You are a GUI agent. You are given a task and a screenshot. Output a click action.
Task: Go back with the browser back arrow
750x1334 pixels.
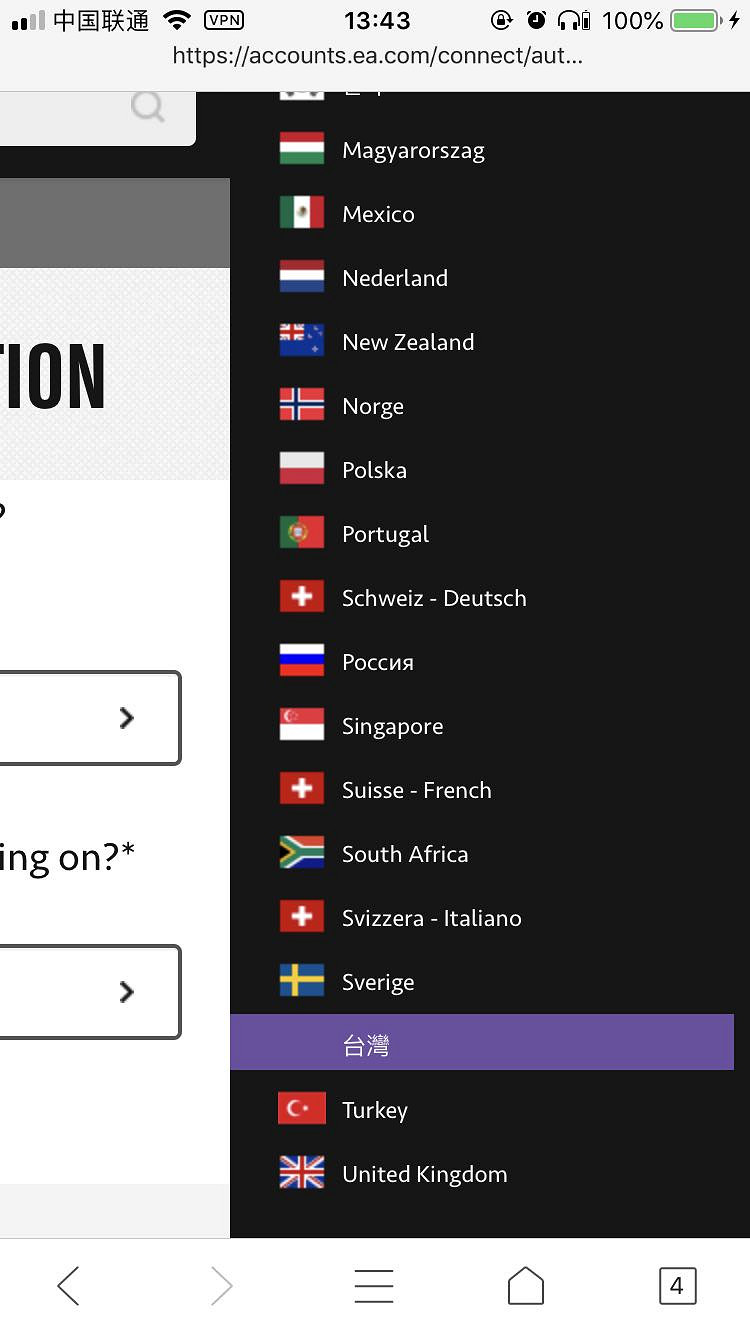(68, 1286)
